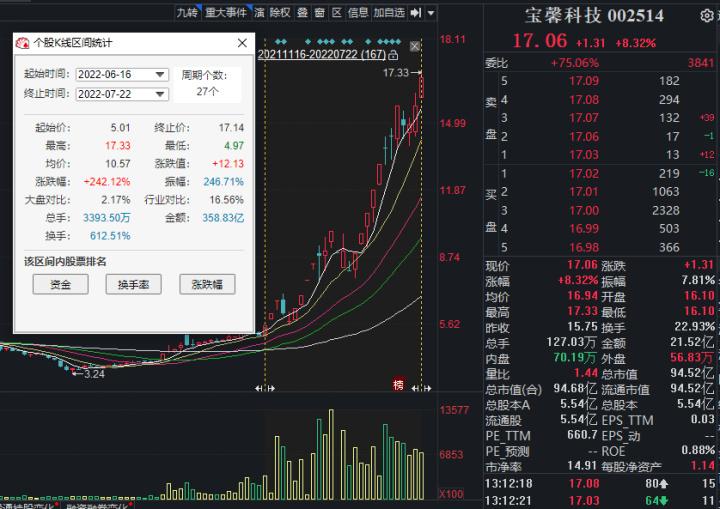Click the 涨跌幅 ranking button
The image size is (720, 509).
pos(207,284)
